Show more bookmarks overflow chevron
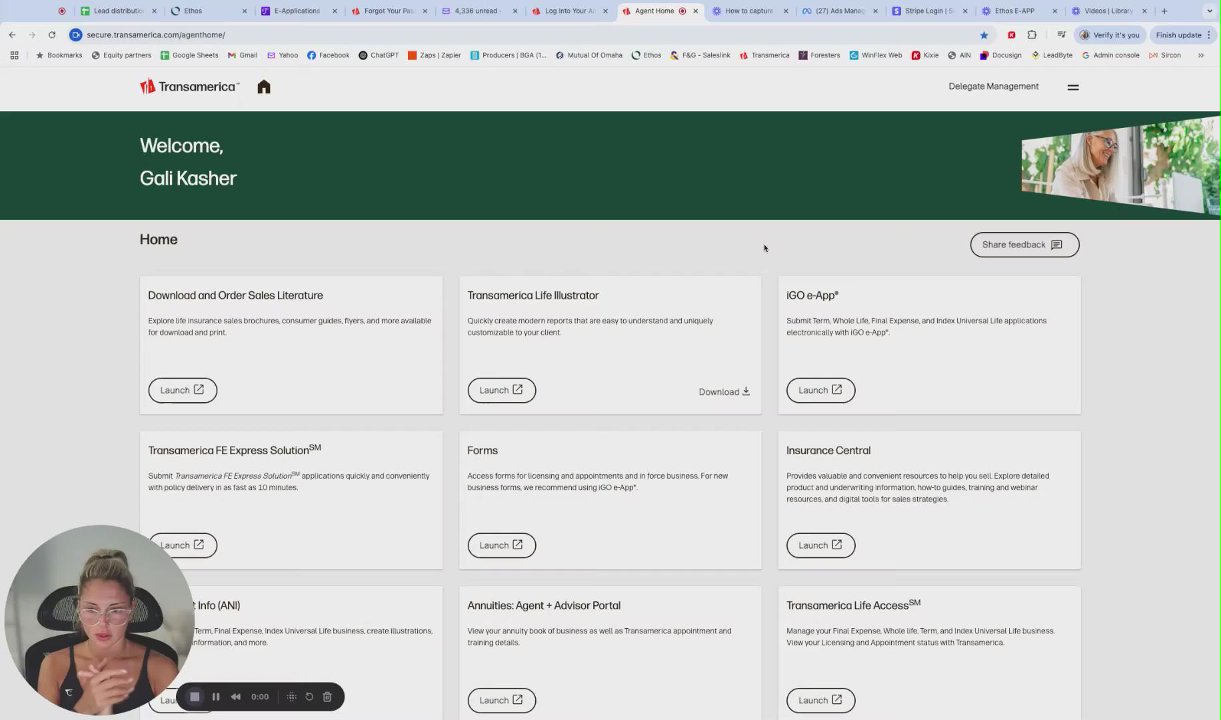1221x720 pixels. click(x=1201, y=55)
